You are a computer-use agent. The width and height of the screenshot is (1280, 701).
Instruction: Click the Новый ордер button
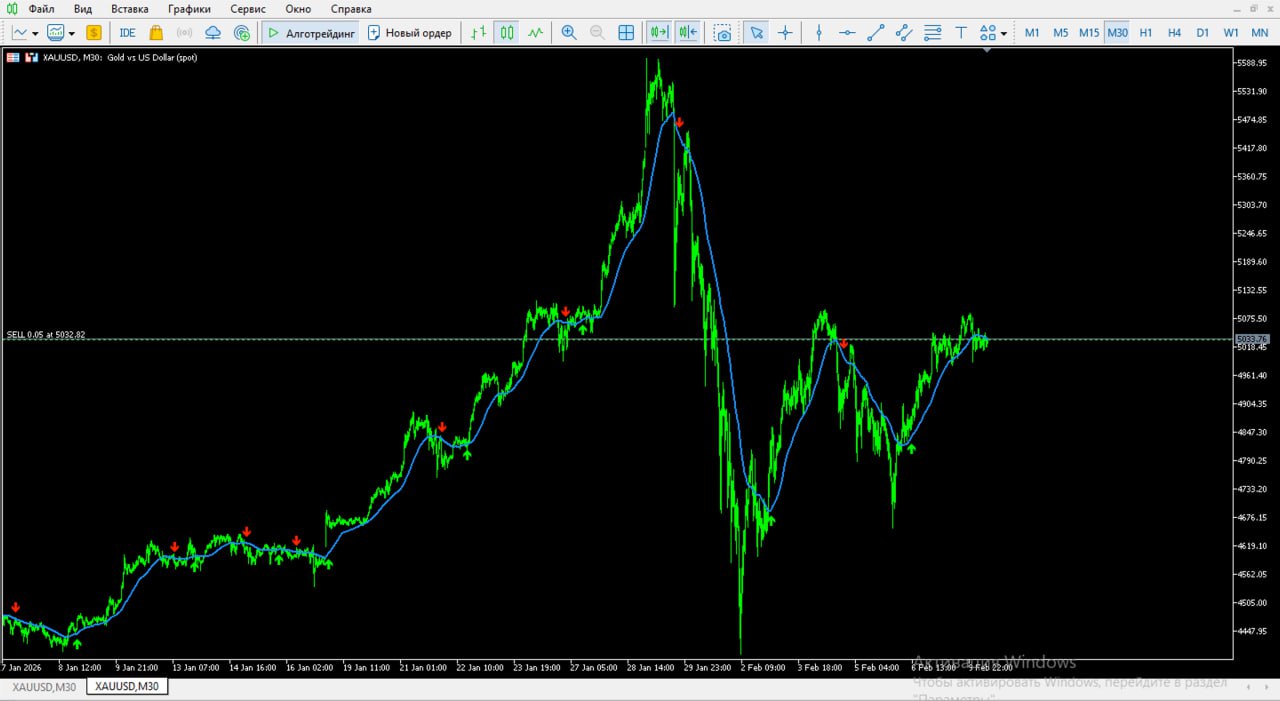click(x=412, y=32)
